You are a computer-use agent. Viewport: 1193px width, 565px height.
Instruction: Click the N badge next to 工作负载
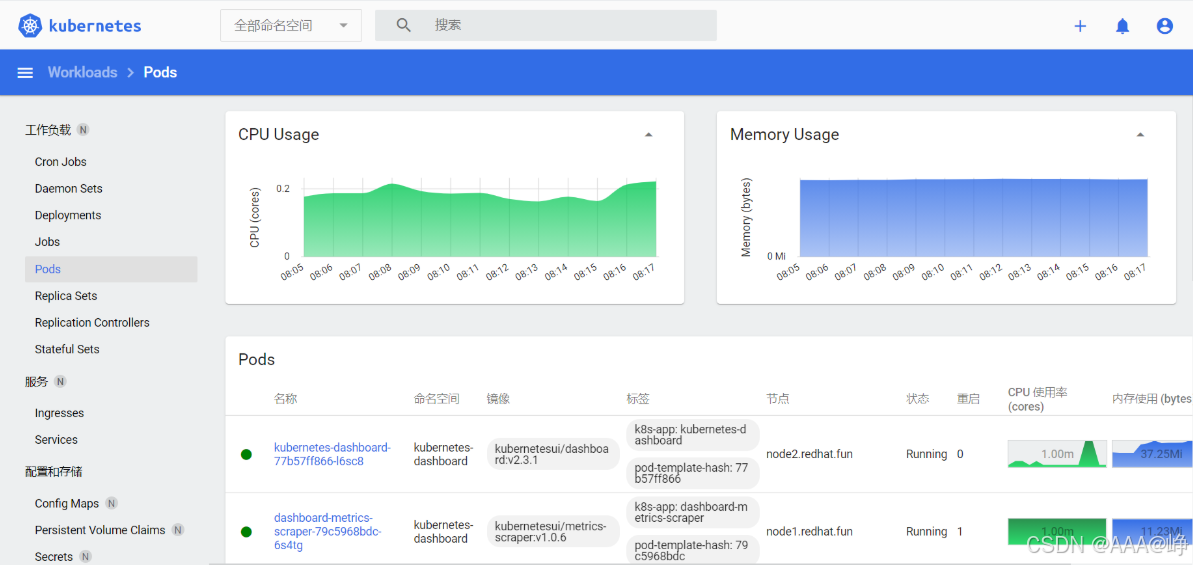(83, 130)
